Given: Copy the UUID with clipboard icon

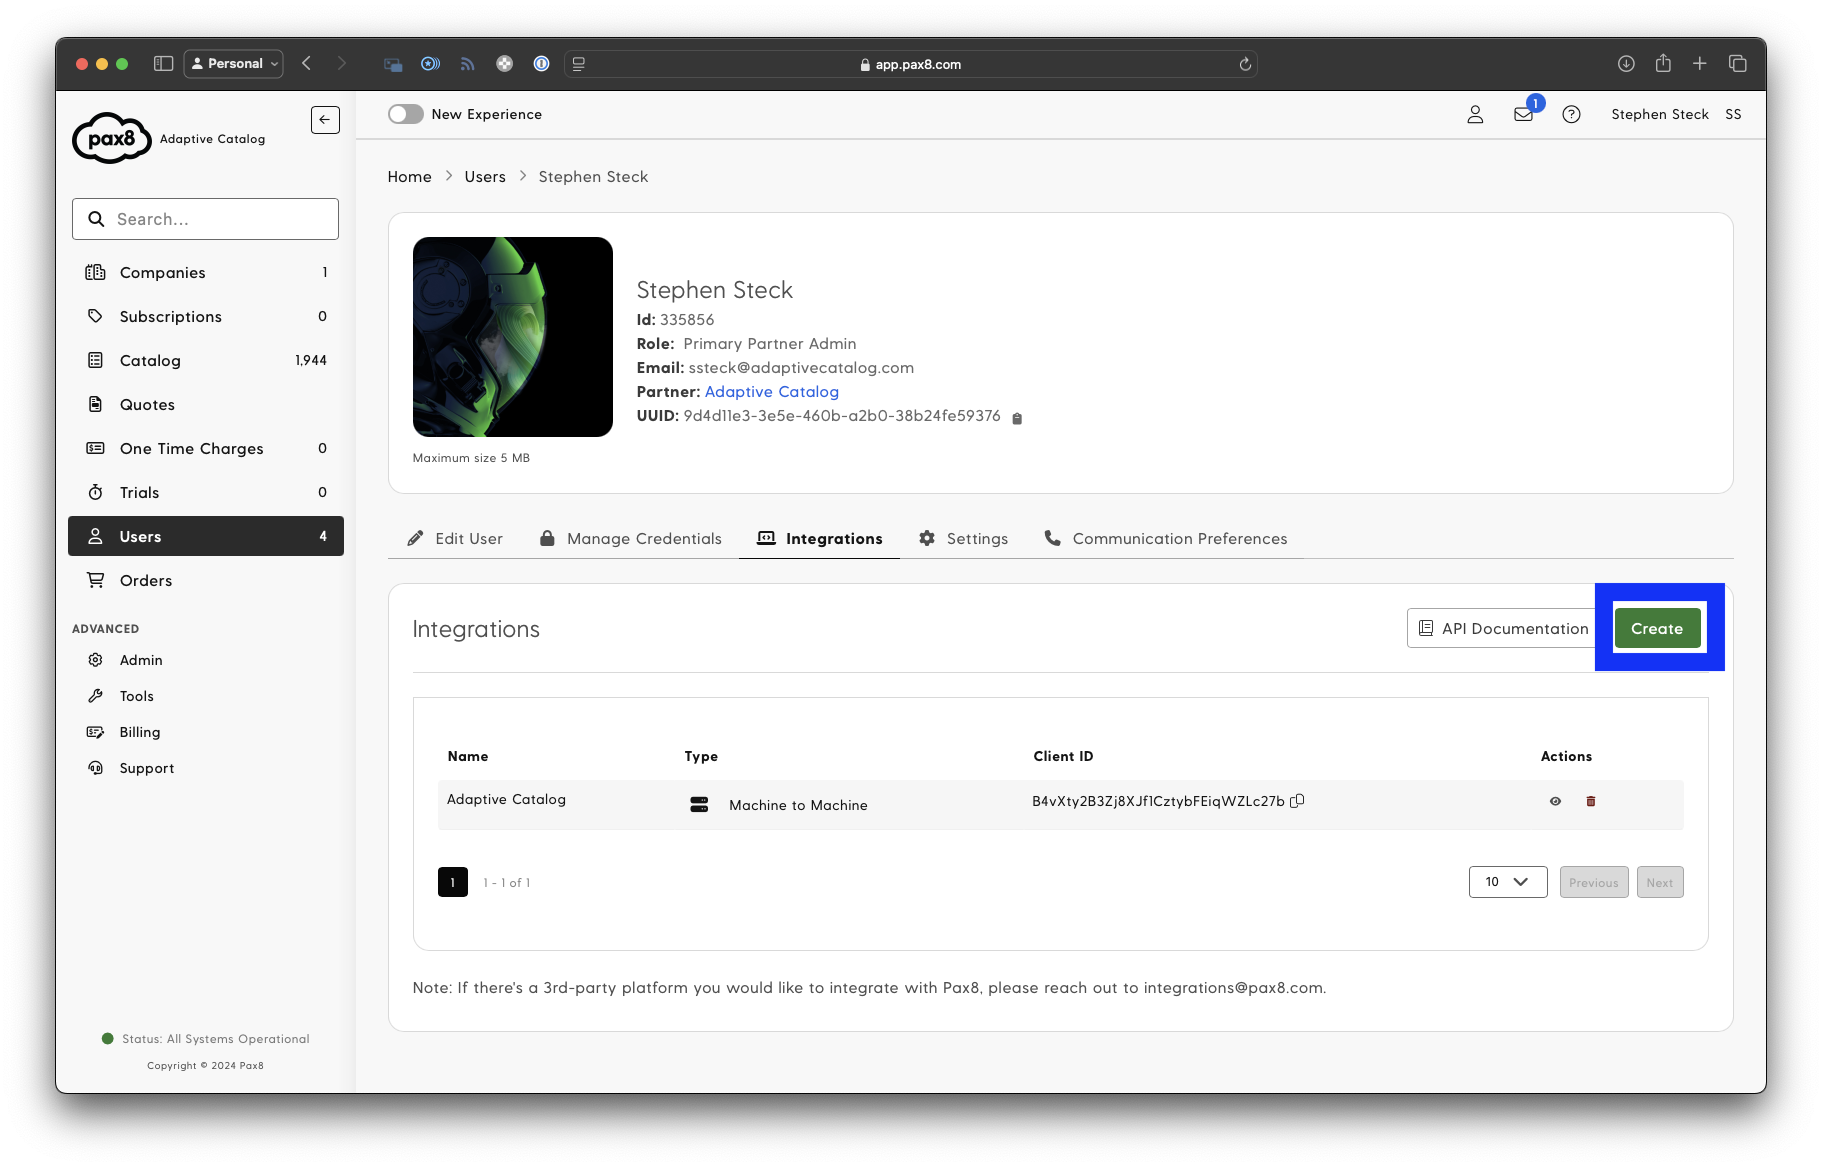Looking at the screenshot, I should coord(1017,418).
